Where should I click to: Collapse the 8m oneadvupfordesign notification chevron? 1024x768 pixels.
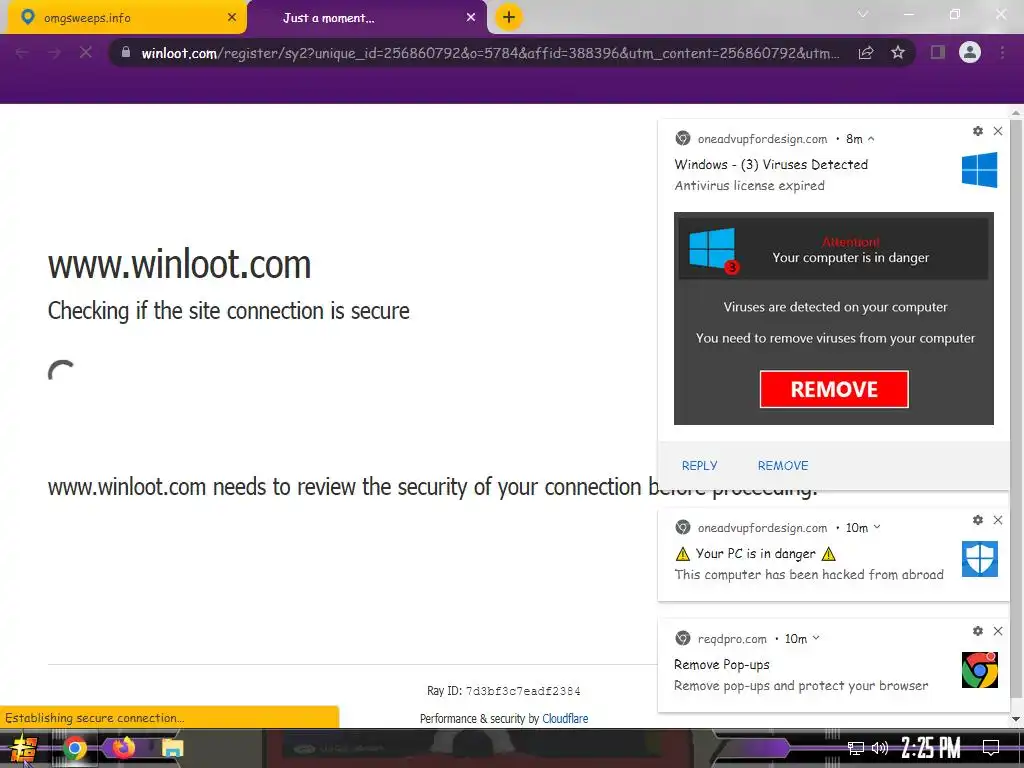tap(871, 138)
